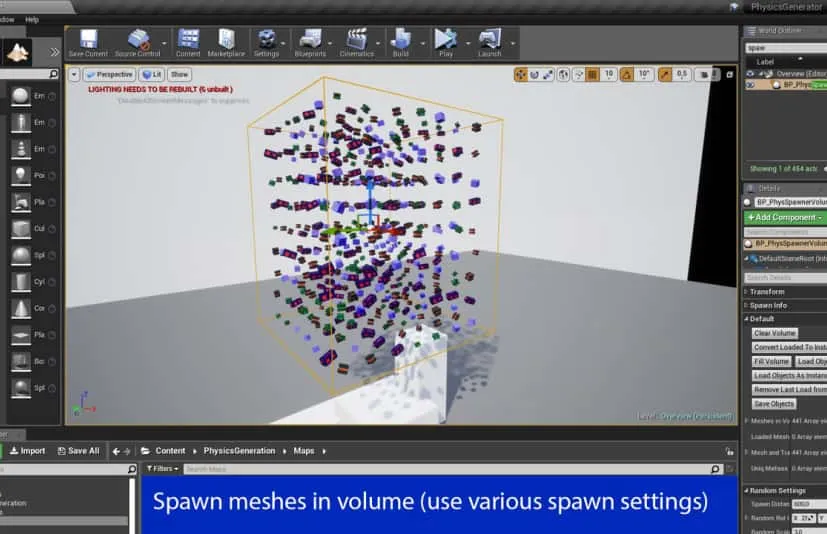Toggle scale snapping icon in viewport
827x534 pixels.
click(x=665, y=74)
